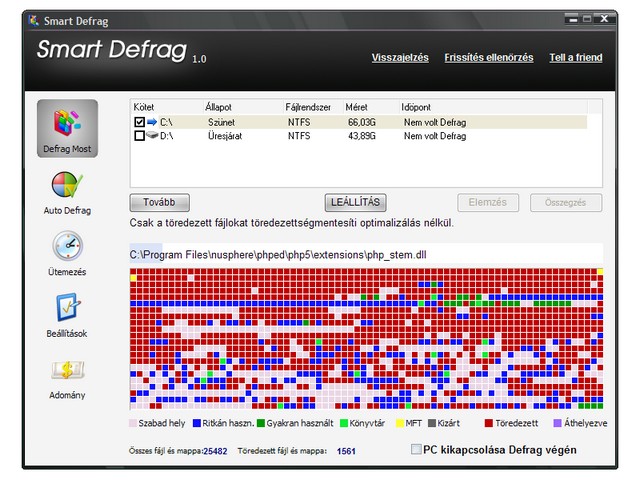Viewport: 640px width, 480px height.
Task: Click the Időpont column header
Action: [x=493, y=107]
